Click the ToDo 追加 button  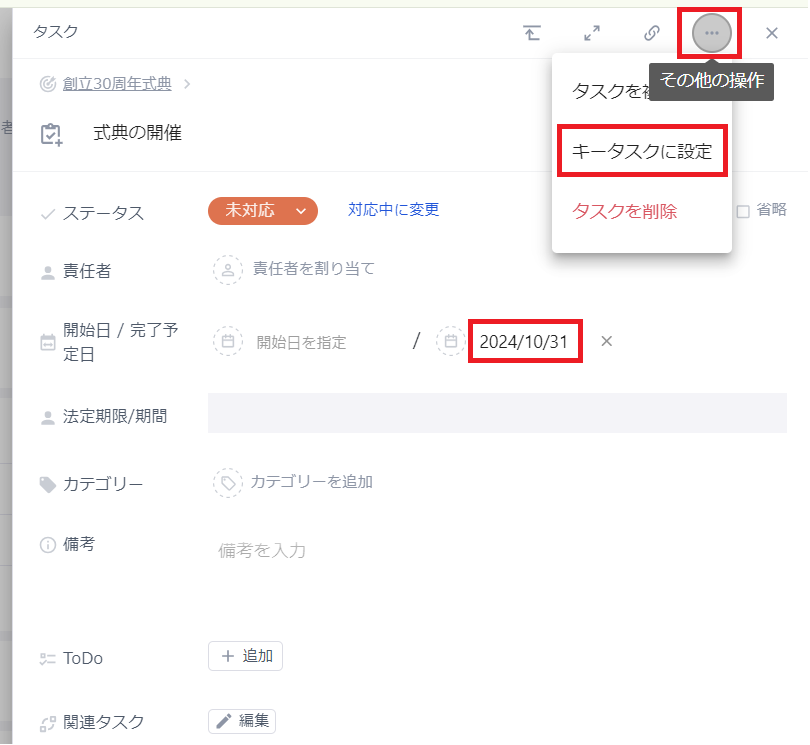tap(245, 656)
